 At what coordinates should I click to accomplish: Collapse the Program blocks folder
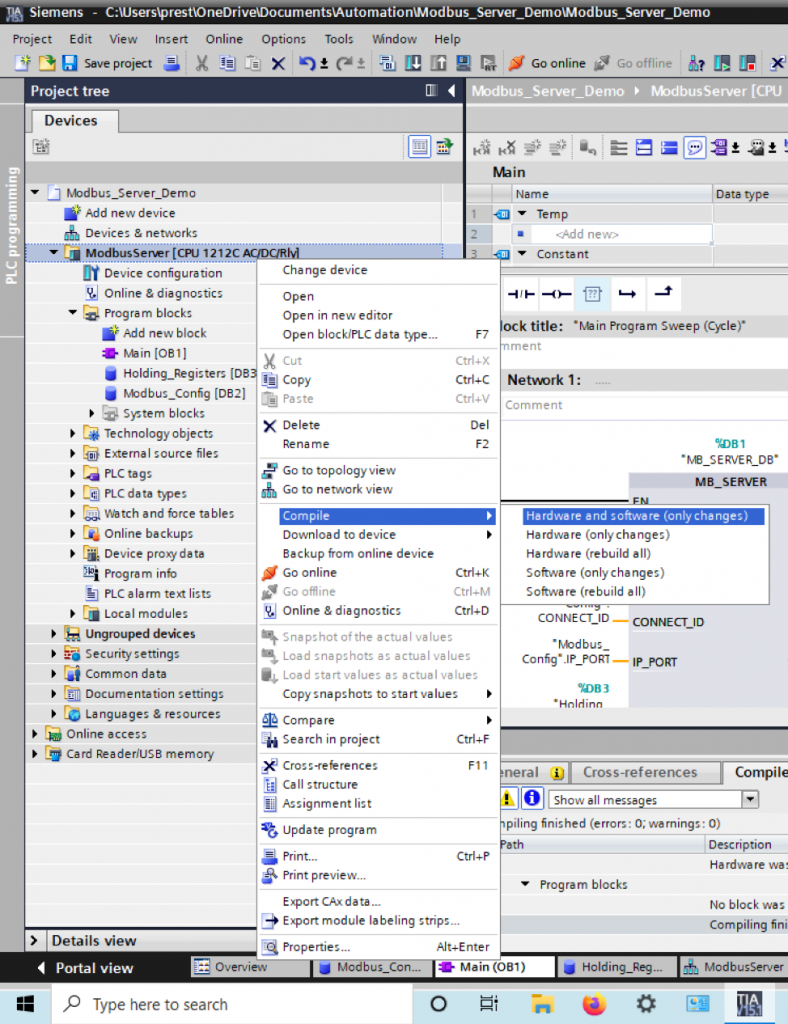(x=72, y=313)
